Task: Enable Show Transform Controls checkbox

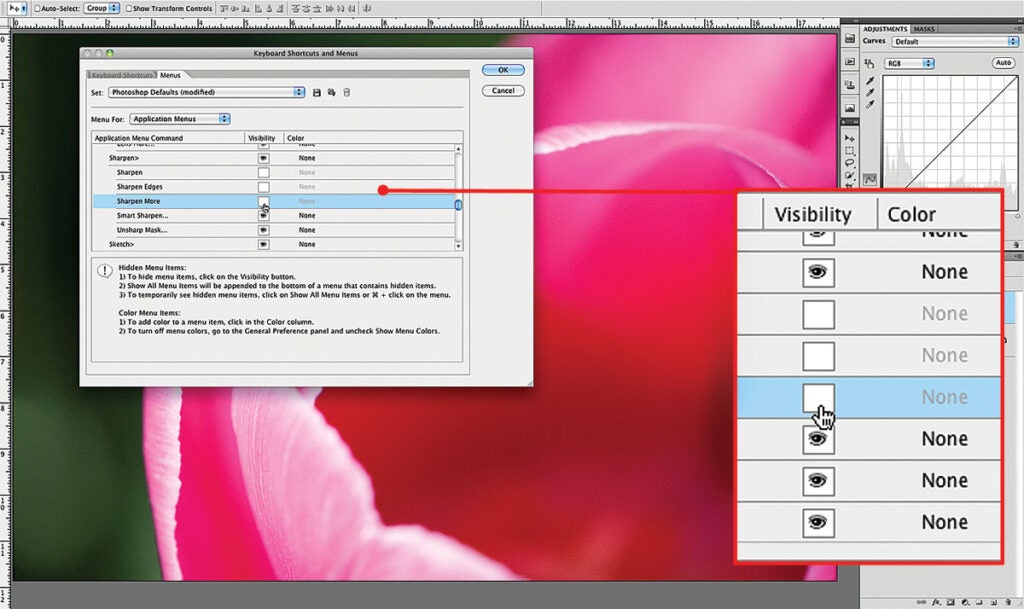Action: pos(129,8)
